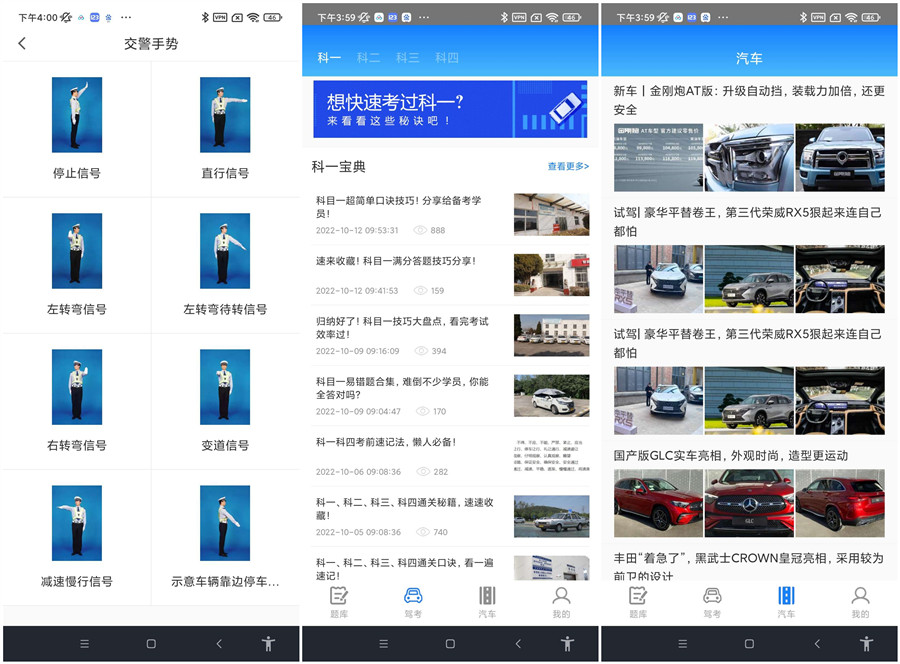This screenshot has width=900, height=664.
Task: Tap the back arrow on 交警手势 screen
Action: point(22,44)
